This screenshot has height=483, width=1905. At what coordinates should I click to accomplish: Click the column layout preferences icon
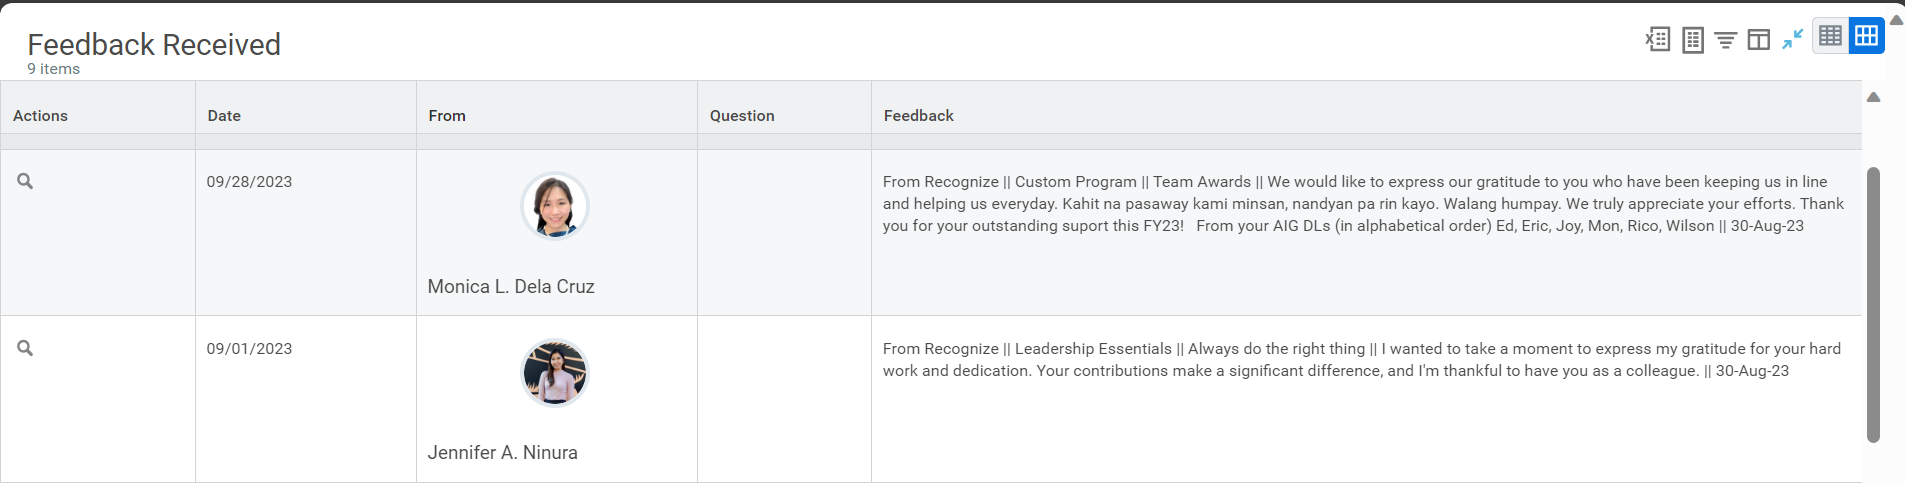1759,40
